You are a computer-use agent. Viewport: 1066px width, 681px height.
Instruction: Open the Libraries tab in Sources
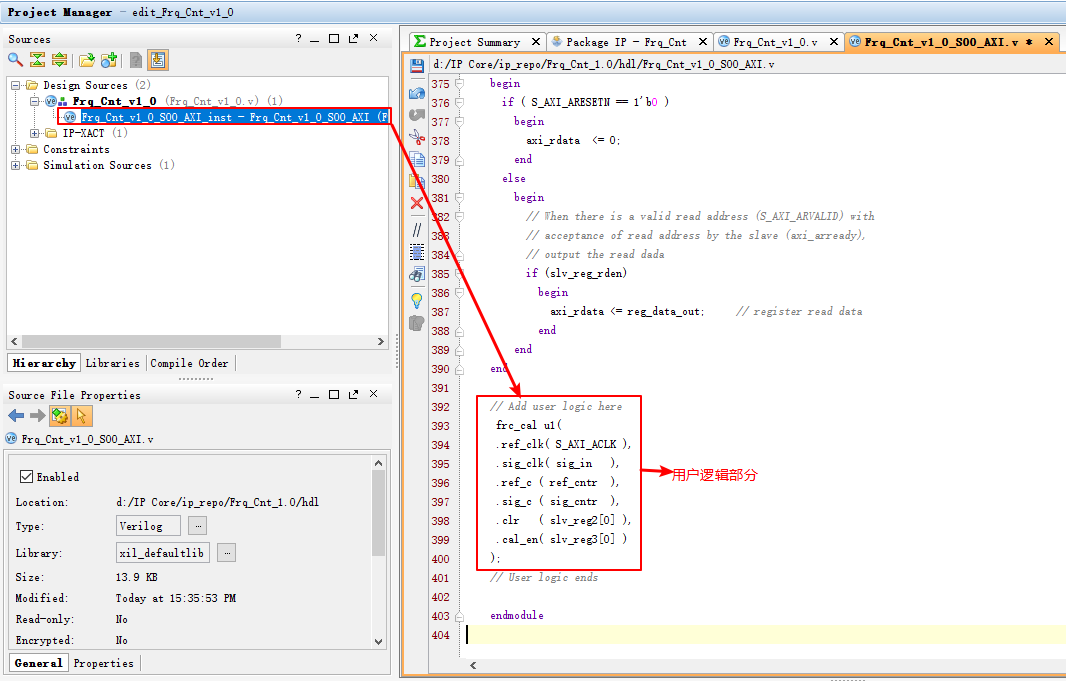pyautogui.click(x=112, y=363)
